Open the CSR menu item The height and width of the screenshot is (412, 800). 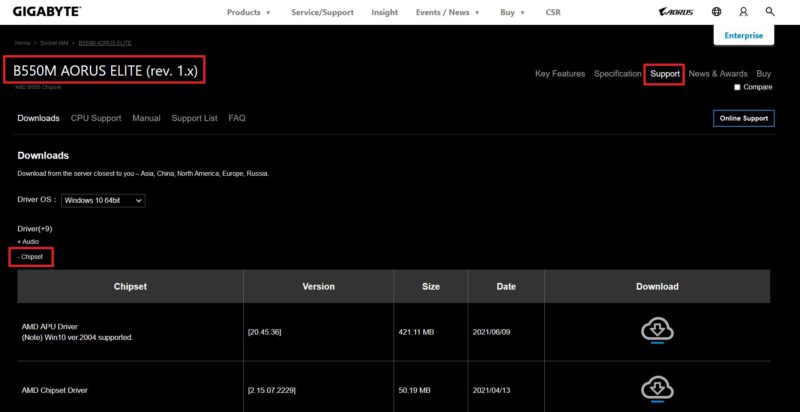tap(553, 12)
